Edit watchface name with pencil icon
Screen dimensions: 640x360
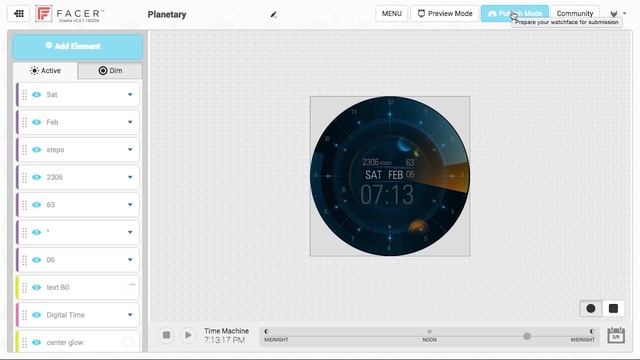pos(273,15)
